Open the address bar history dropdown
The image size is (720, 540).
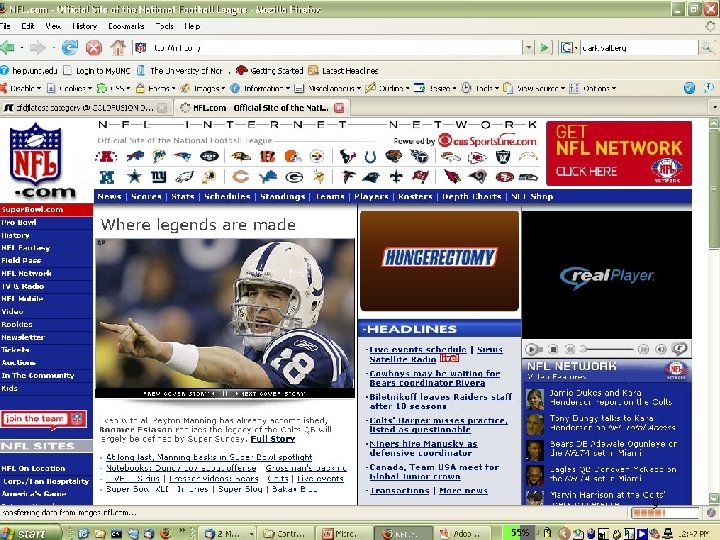(529, 47)
